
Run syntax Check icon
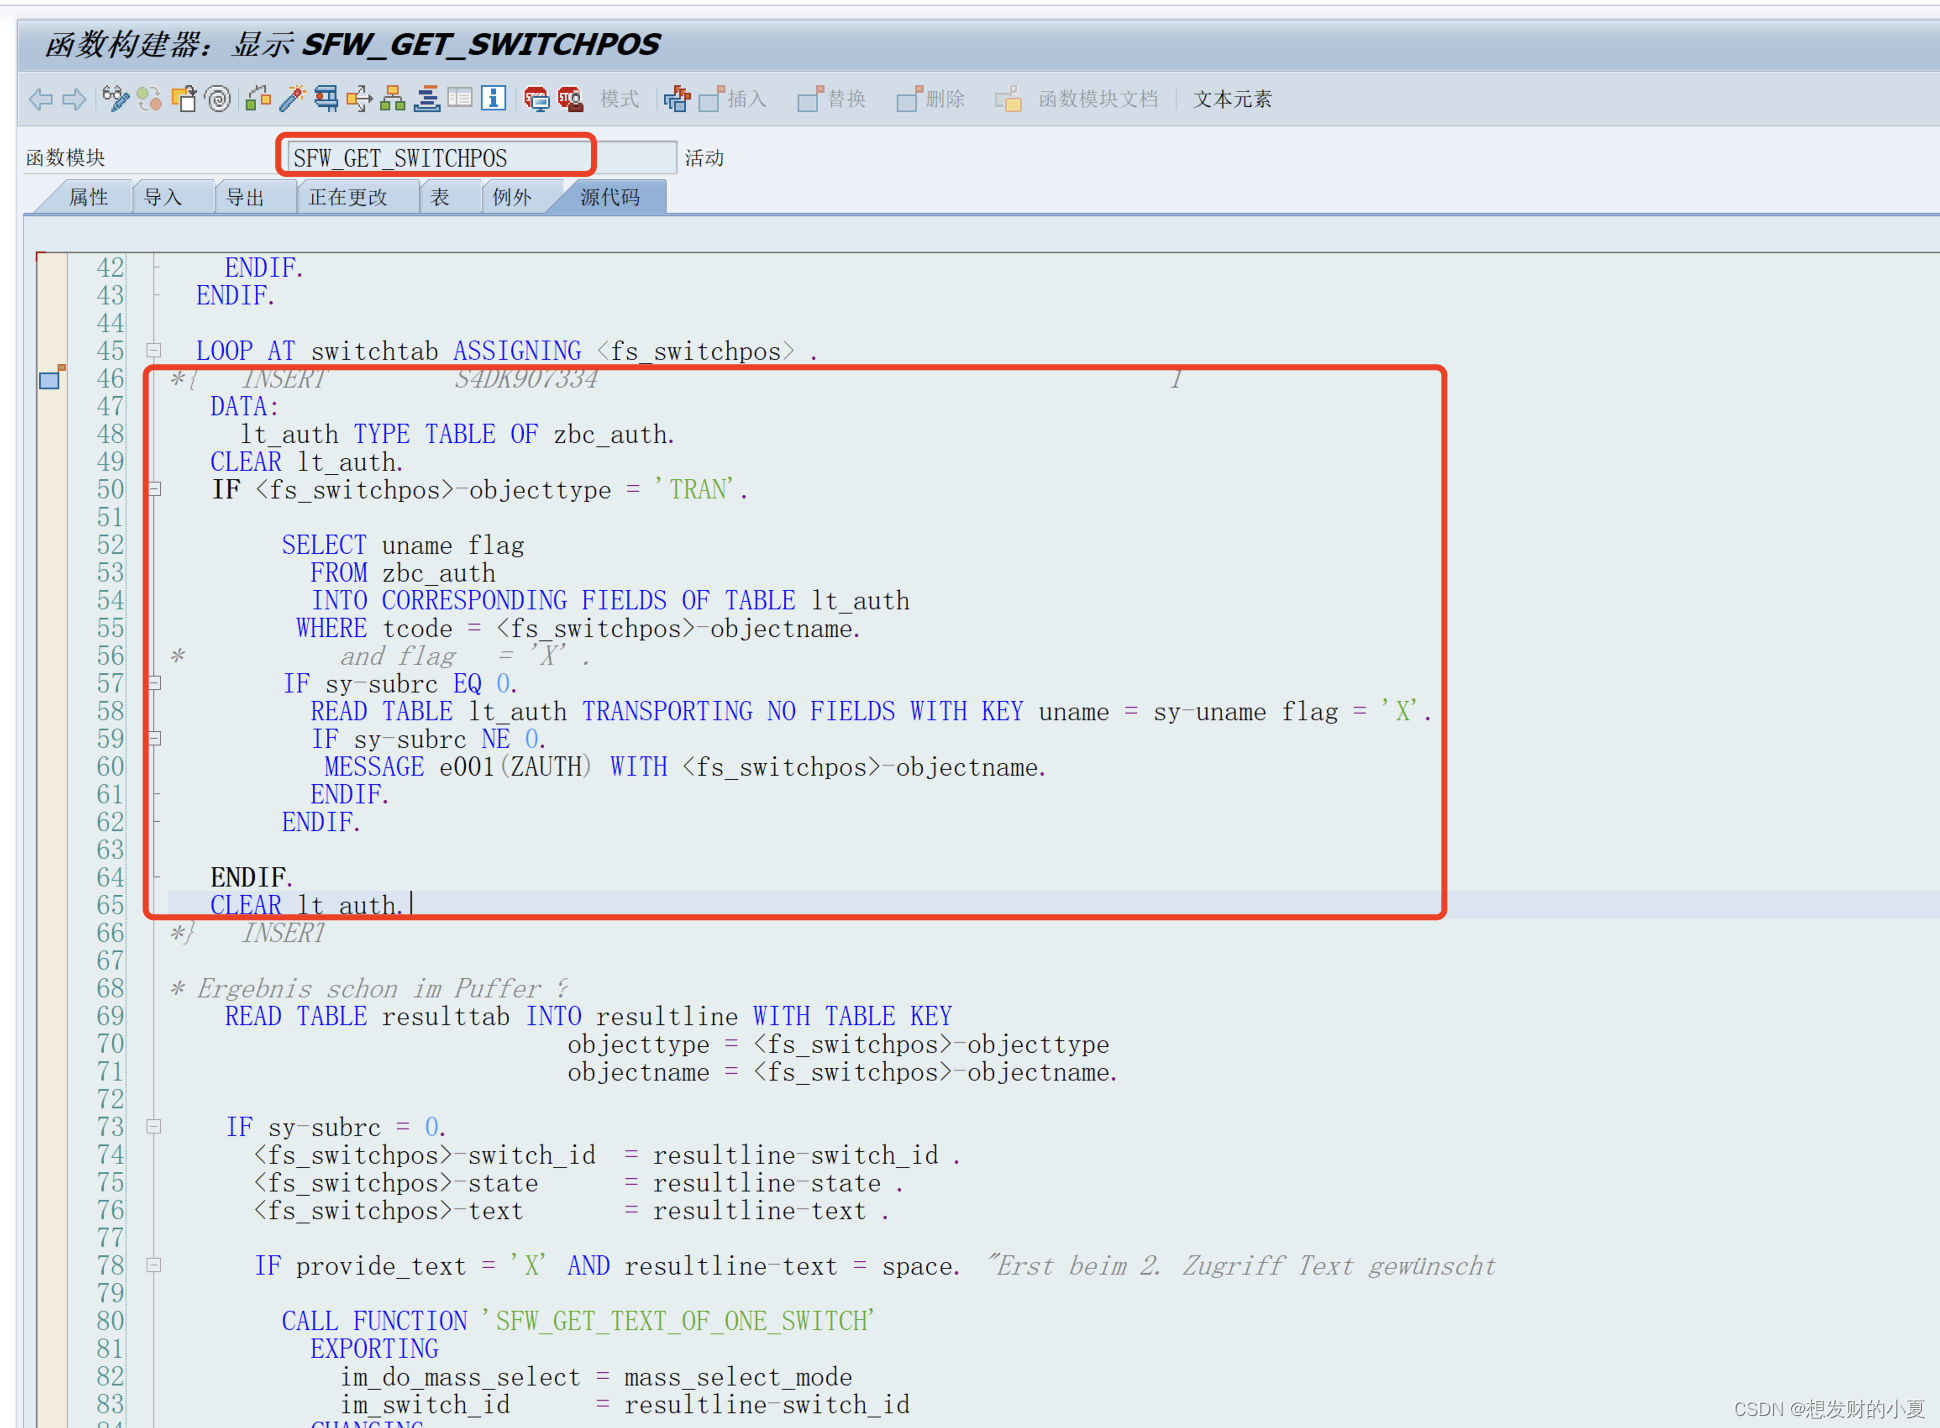point(258,98)
